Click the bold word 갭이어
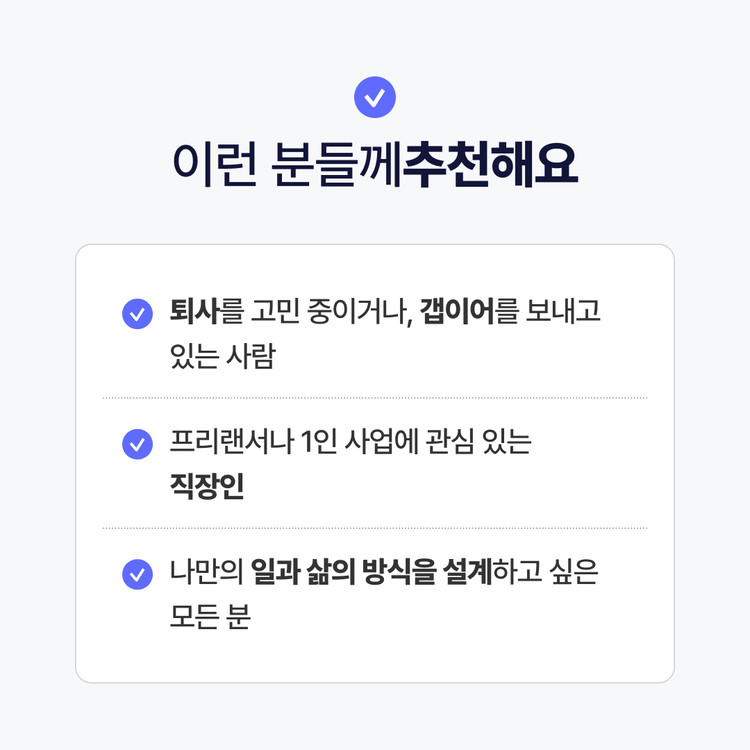 [457, 314]
